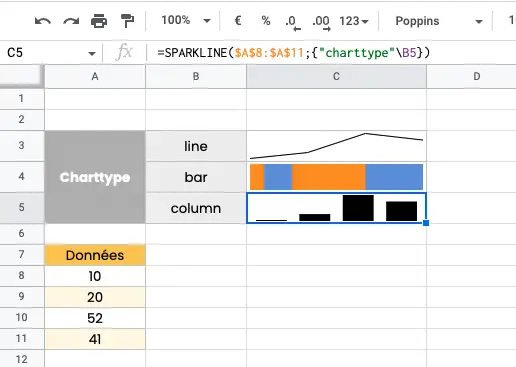Click the Redo arrow icon
This screenshot has width=516, height=367.
(x=71, y=21)
